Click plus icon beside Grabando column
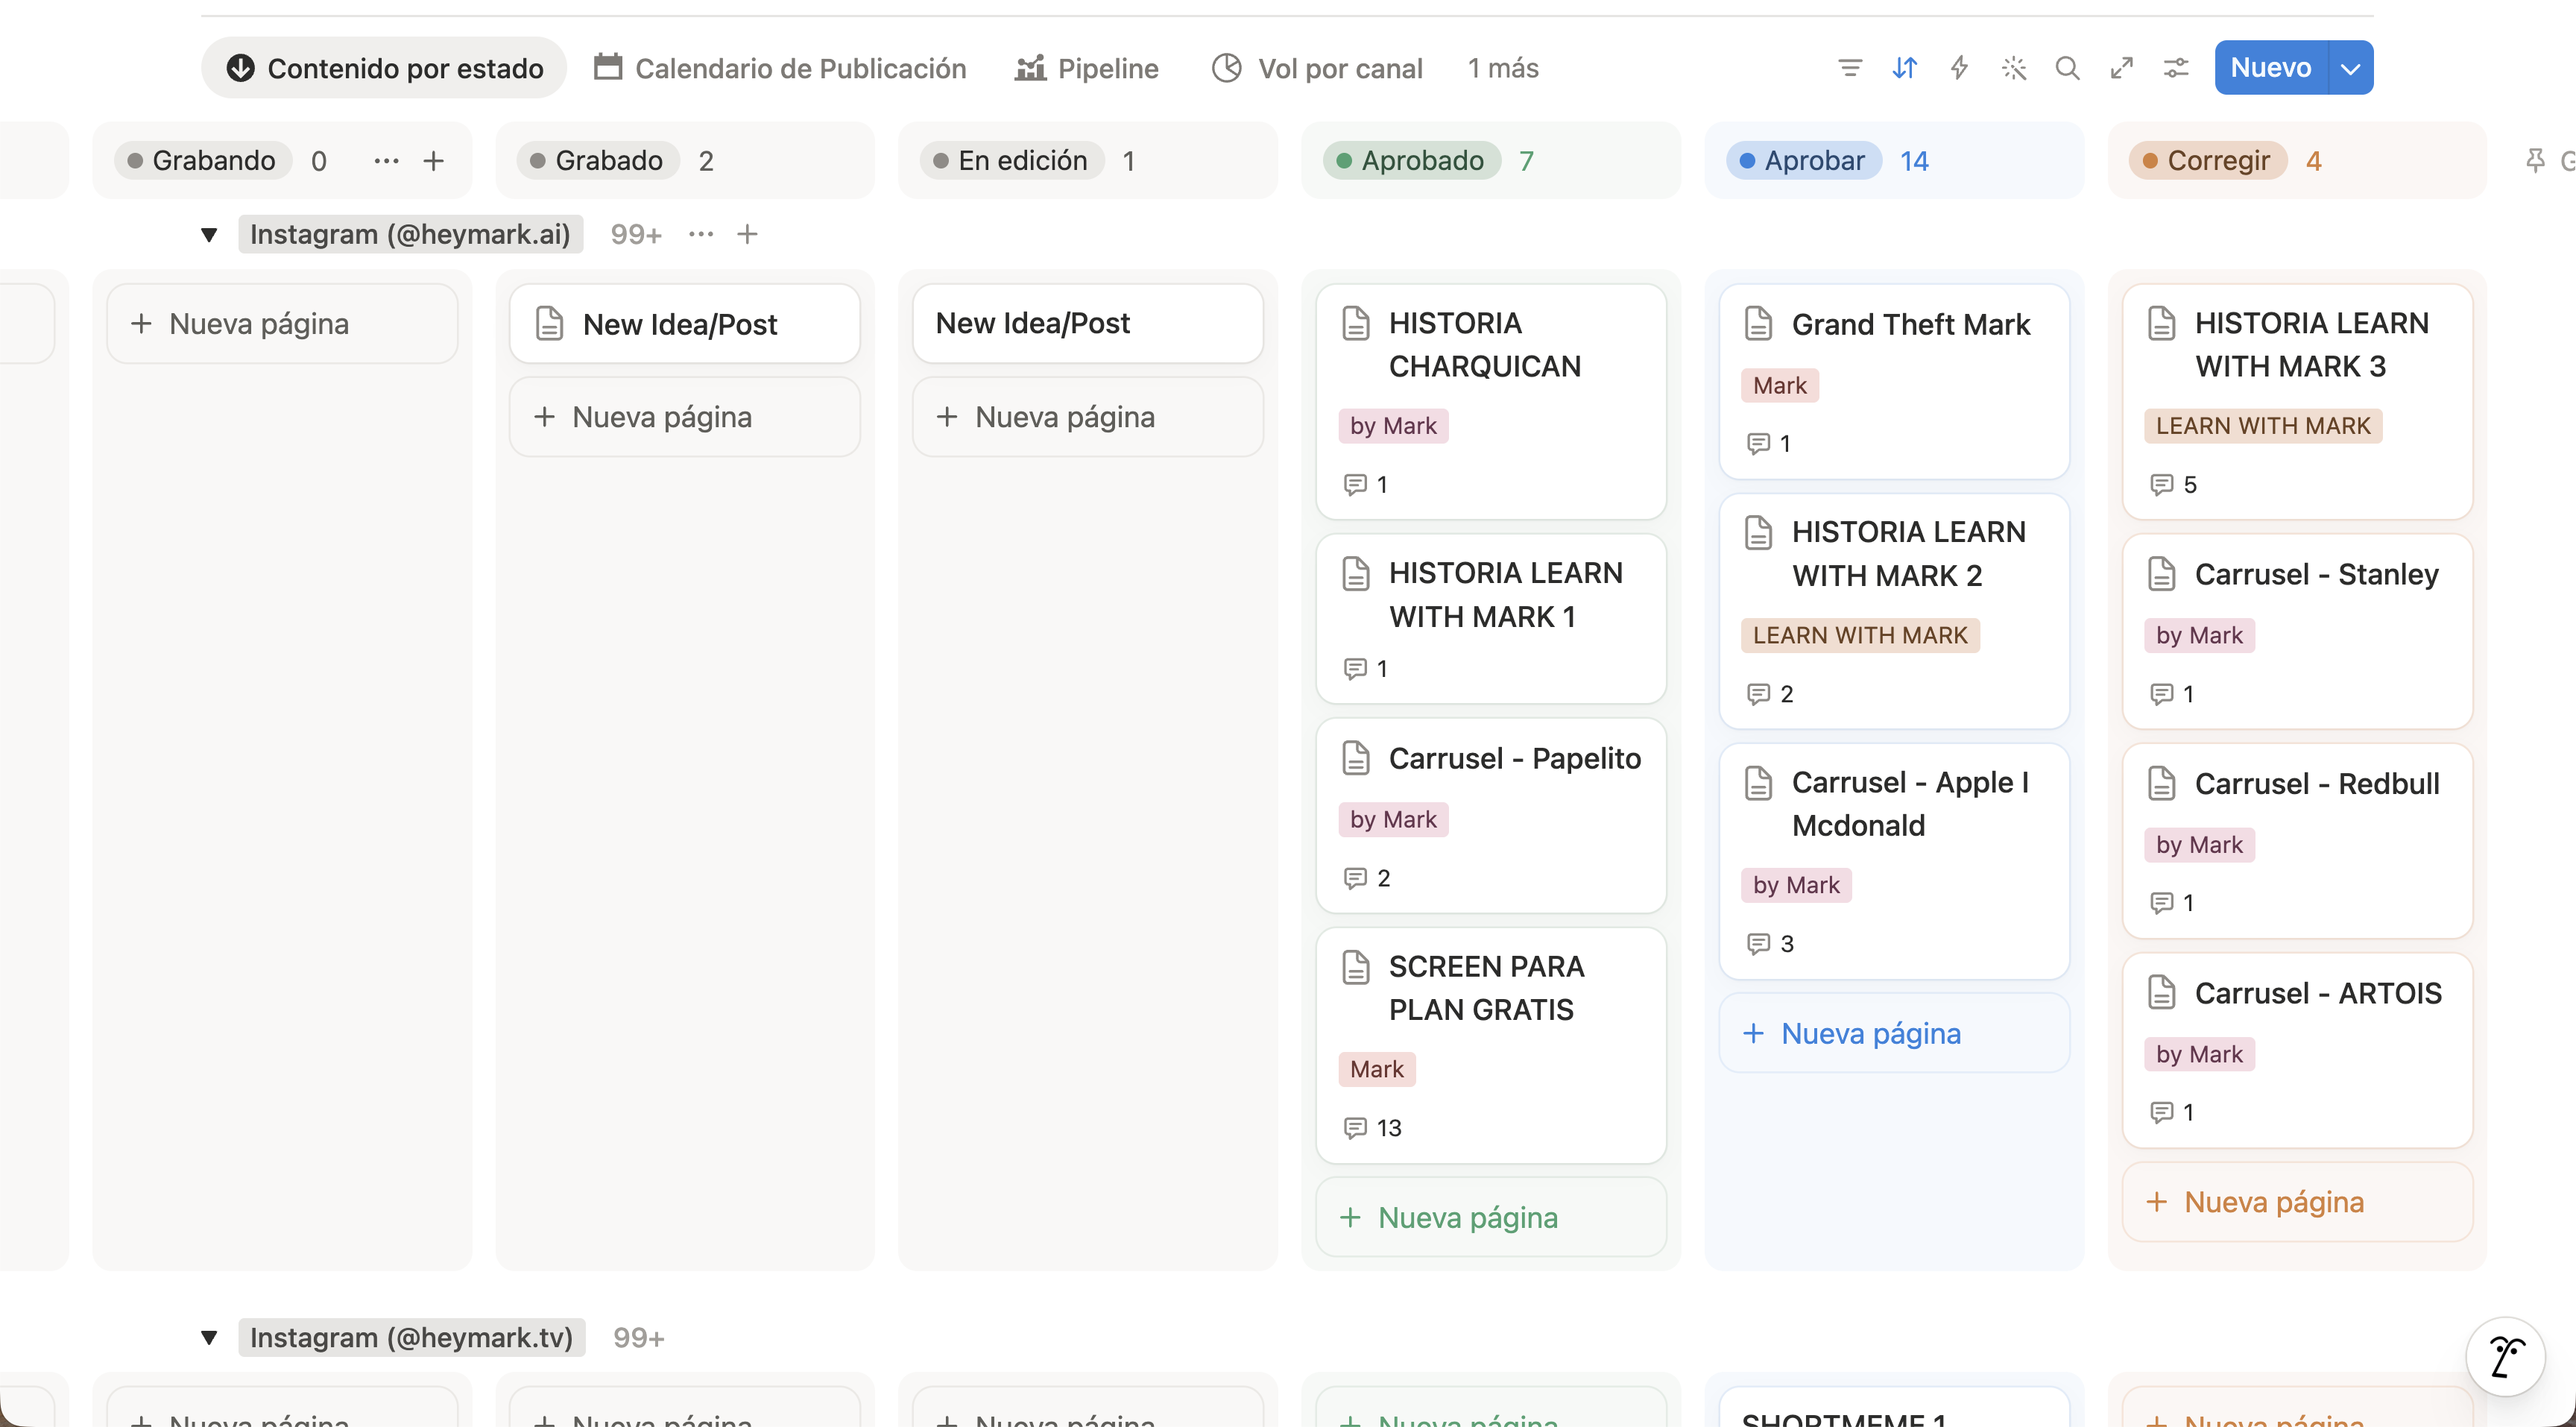2576x1427 pixels. (x=433, y=161)
